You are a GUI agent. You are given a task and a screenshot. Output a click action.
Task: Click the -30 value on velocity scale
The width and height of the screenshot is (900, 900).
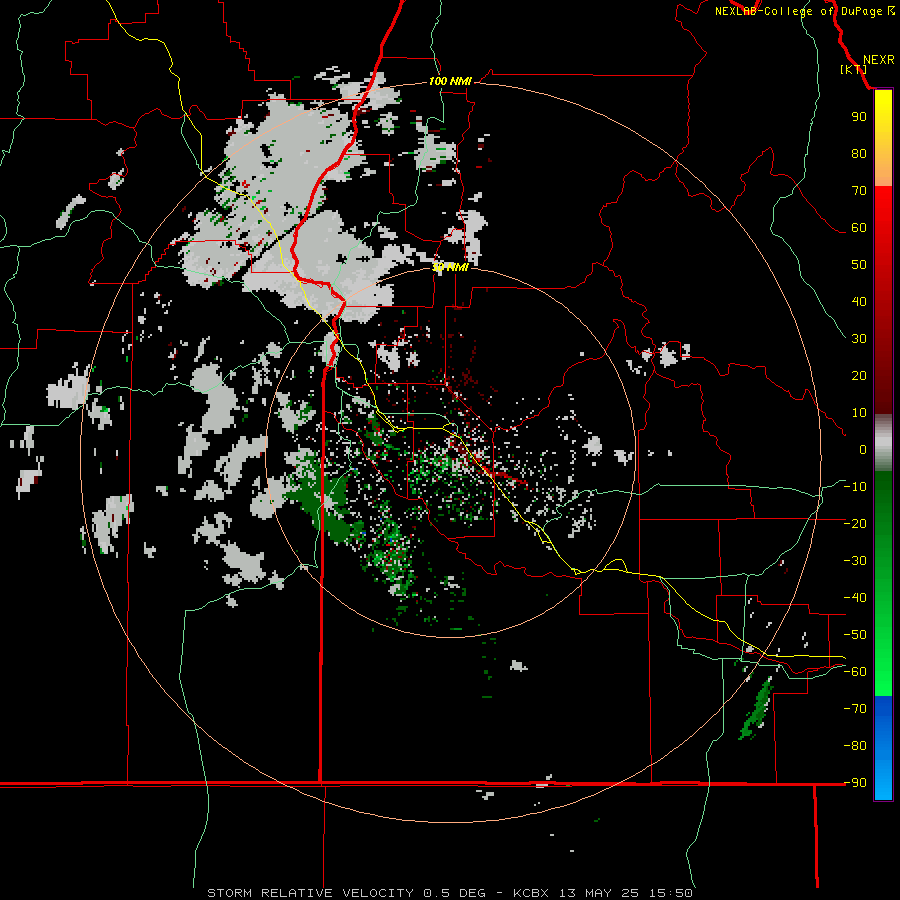[855, 561]
